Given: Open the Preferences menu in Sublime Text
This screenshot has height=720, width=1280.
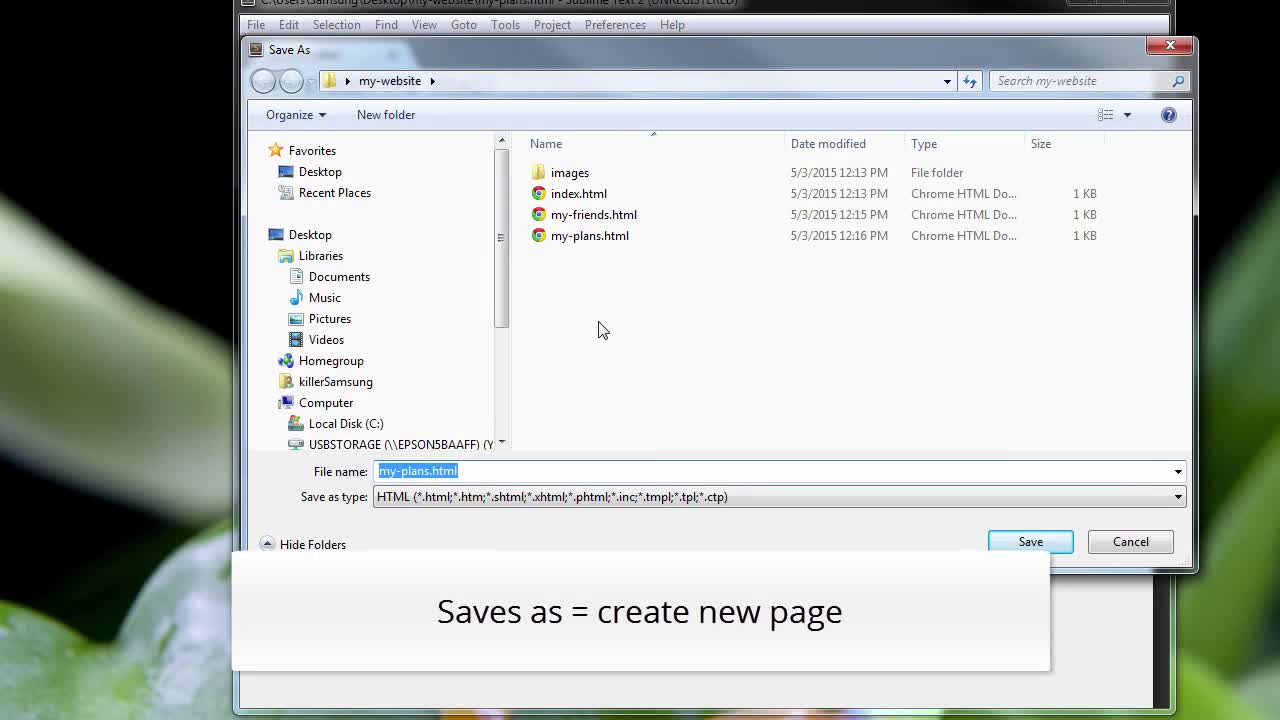Looking at the screenshot, I should tap(615, 25).
